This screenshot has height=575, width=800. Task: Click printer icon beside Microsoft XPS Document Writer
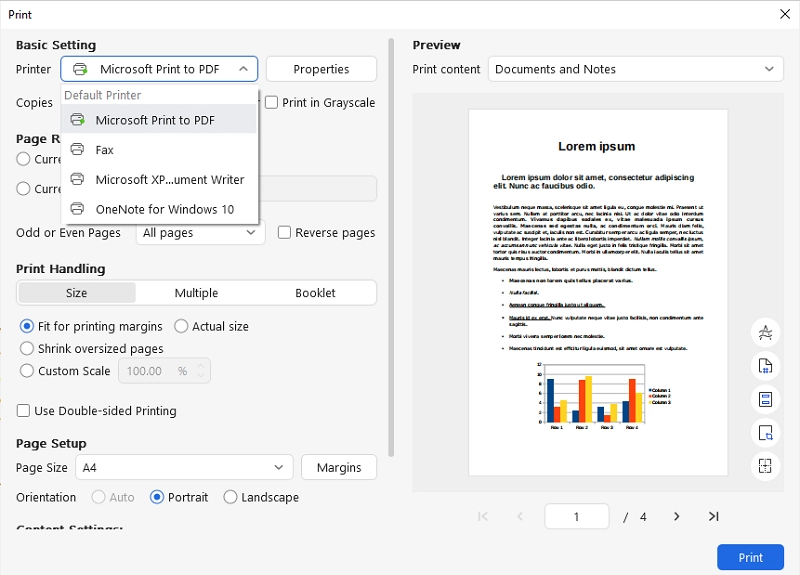click(77, 179)
